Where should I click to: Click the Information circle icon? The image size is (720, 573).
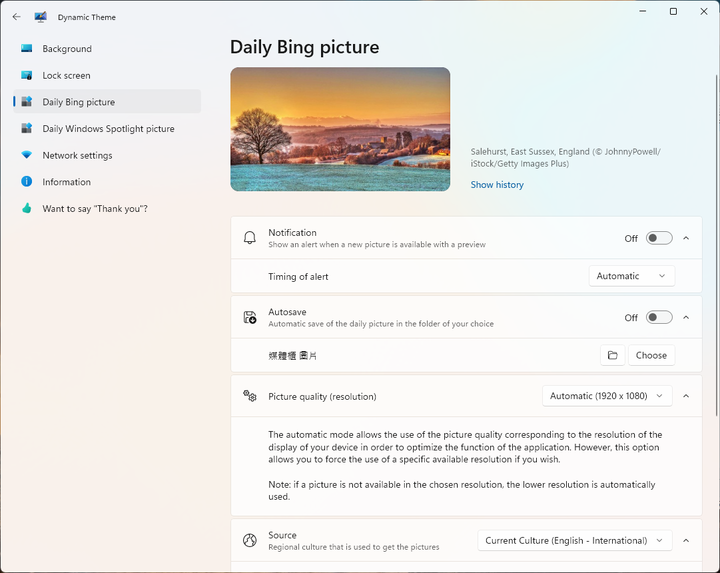coord(27,181)
